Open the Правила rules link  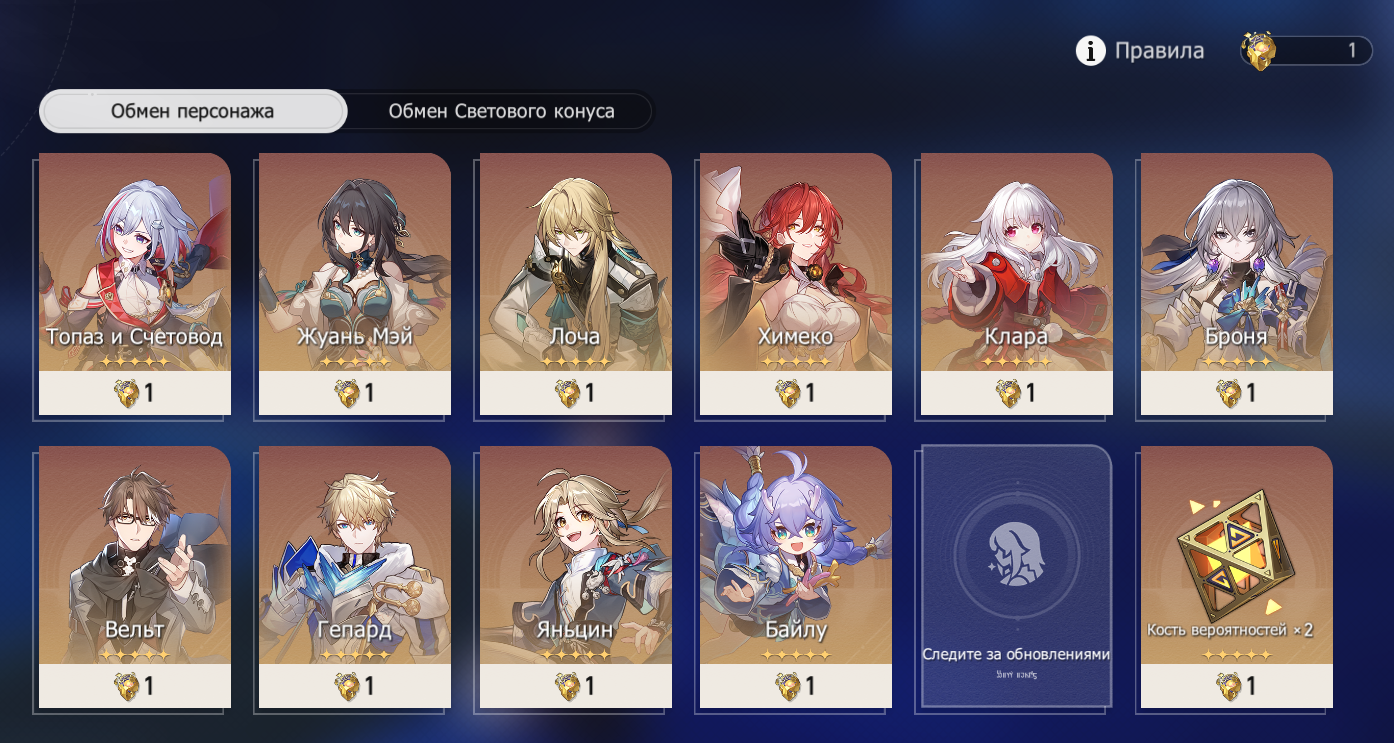click(x=1160, y=51)
